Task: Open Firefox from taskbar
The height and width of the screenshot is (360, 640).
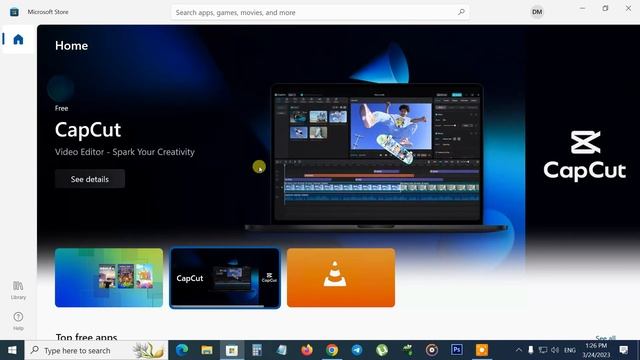Action: click(307, 350)
